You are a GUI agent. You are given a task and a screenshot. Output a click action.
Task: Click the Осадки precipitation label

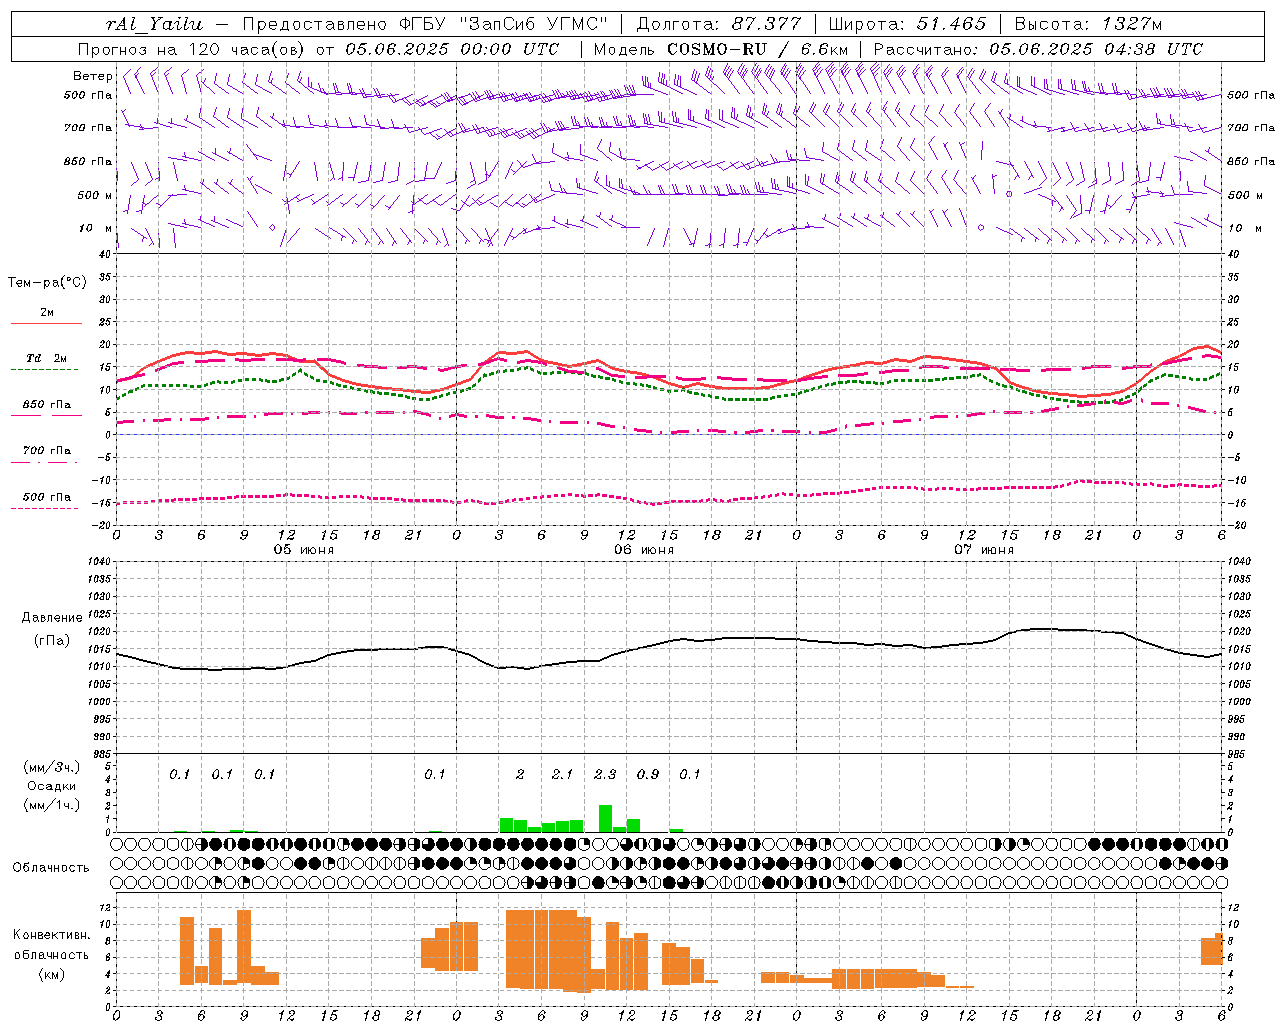click(52, 786)
